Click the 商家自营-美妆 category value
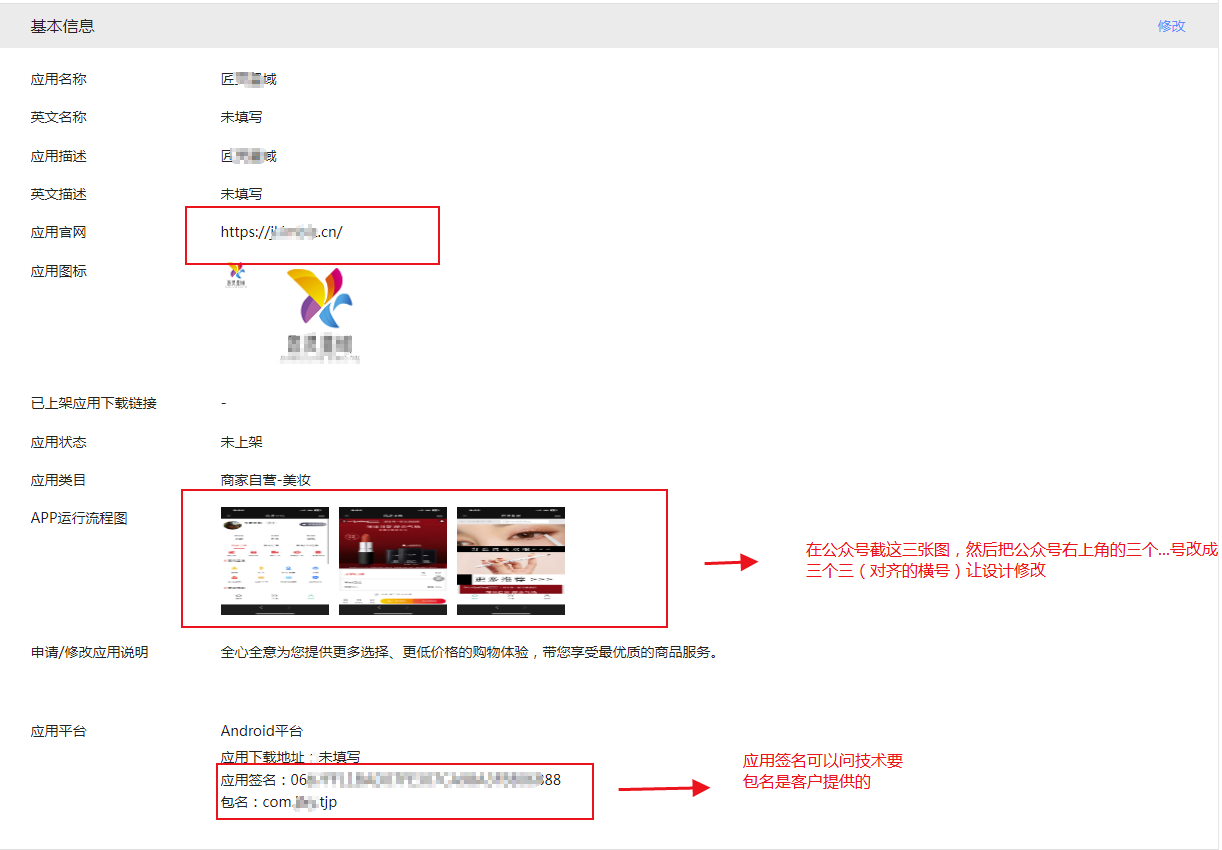This screenshot has width=1222, height=850. 265,480
